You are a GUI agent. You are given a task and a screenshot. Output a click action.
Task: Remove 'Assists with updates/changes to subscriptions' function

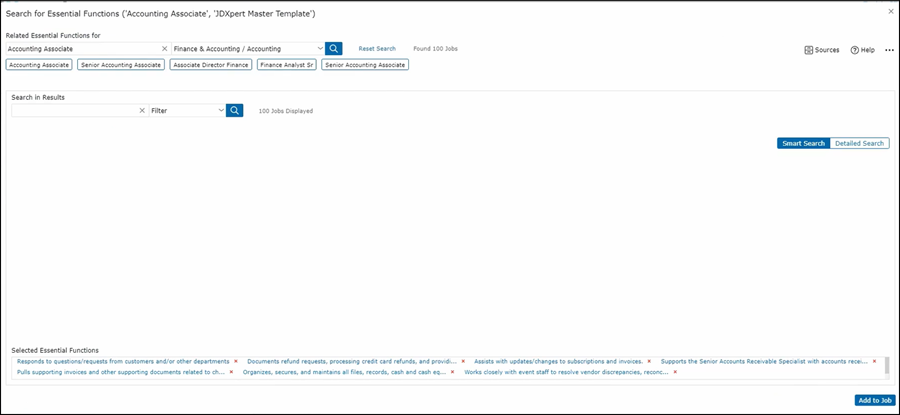pos(649,361)
